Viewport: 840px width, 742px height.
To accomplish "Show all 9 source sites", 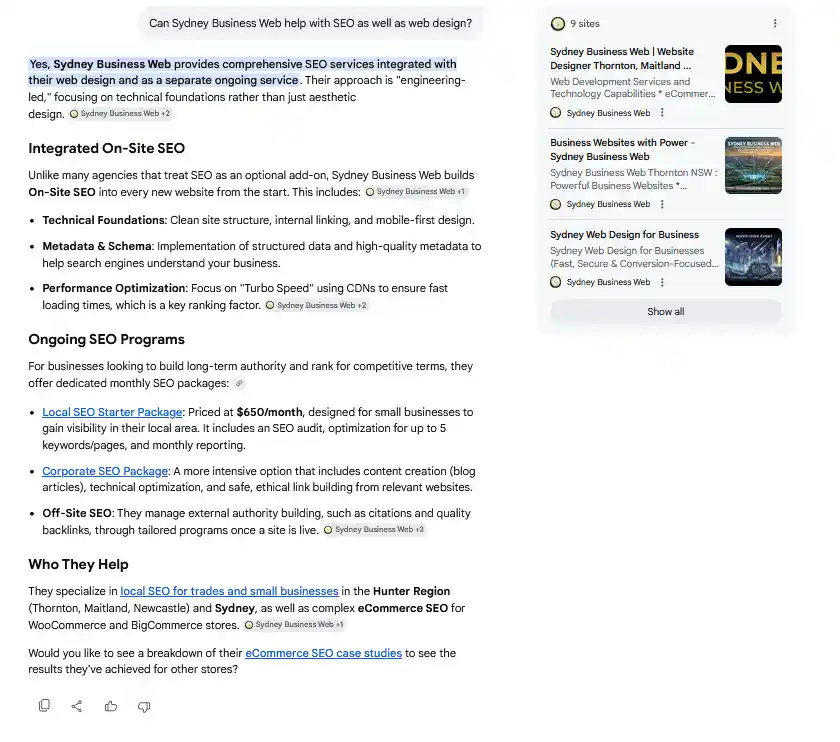I will [665, 312].
